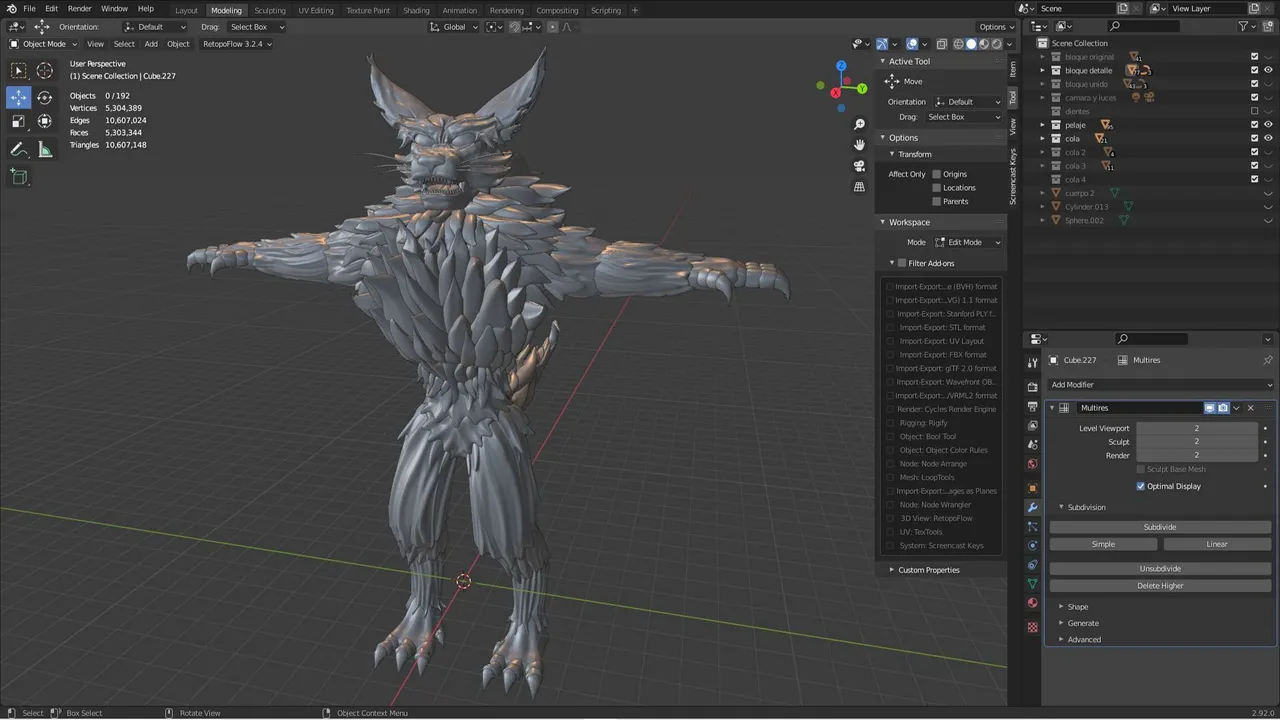
Task: Hide the cola collection eye icon
Action: [1269, 138]
